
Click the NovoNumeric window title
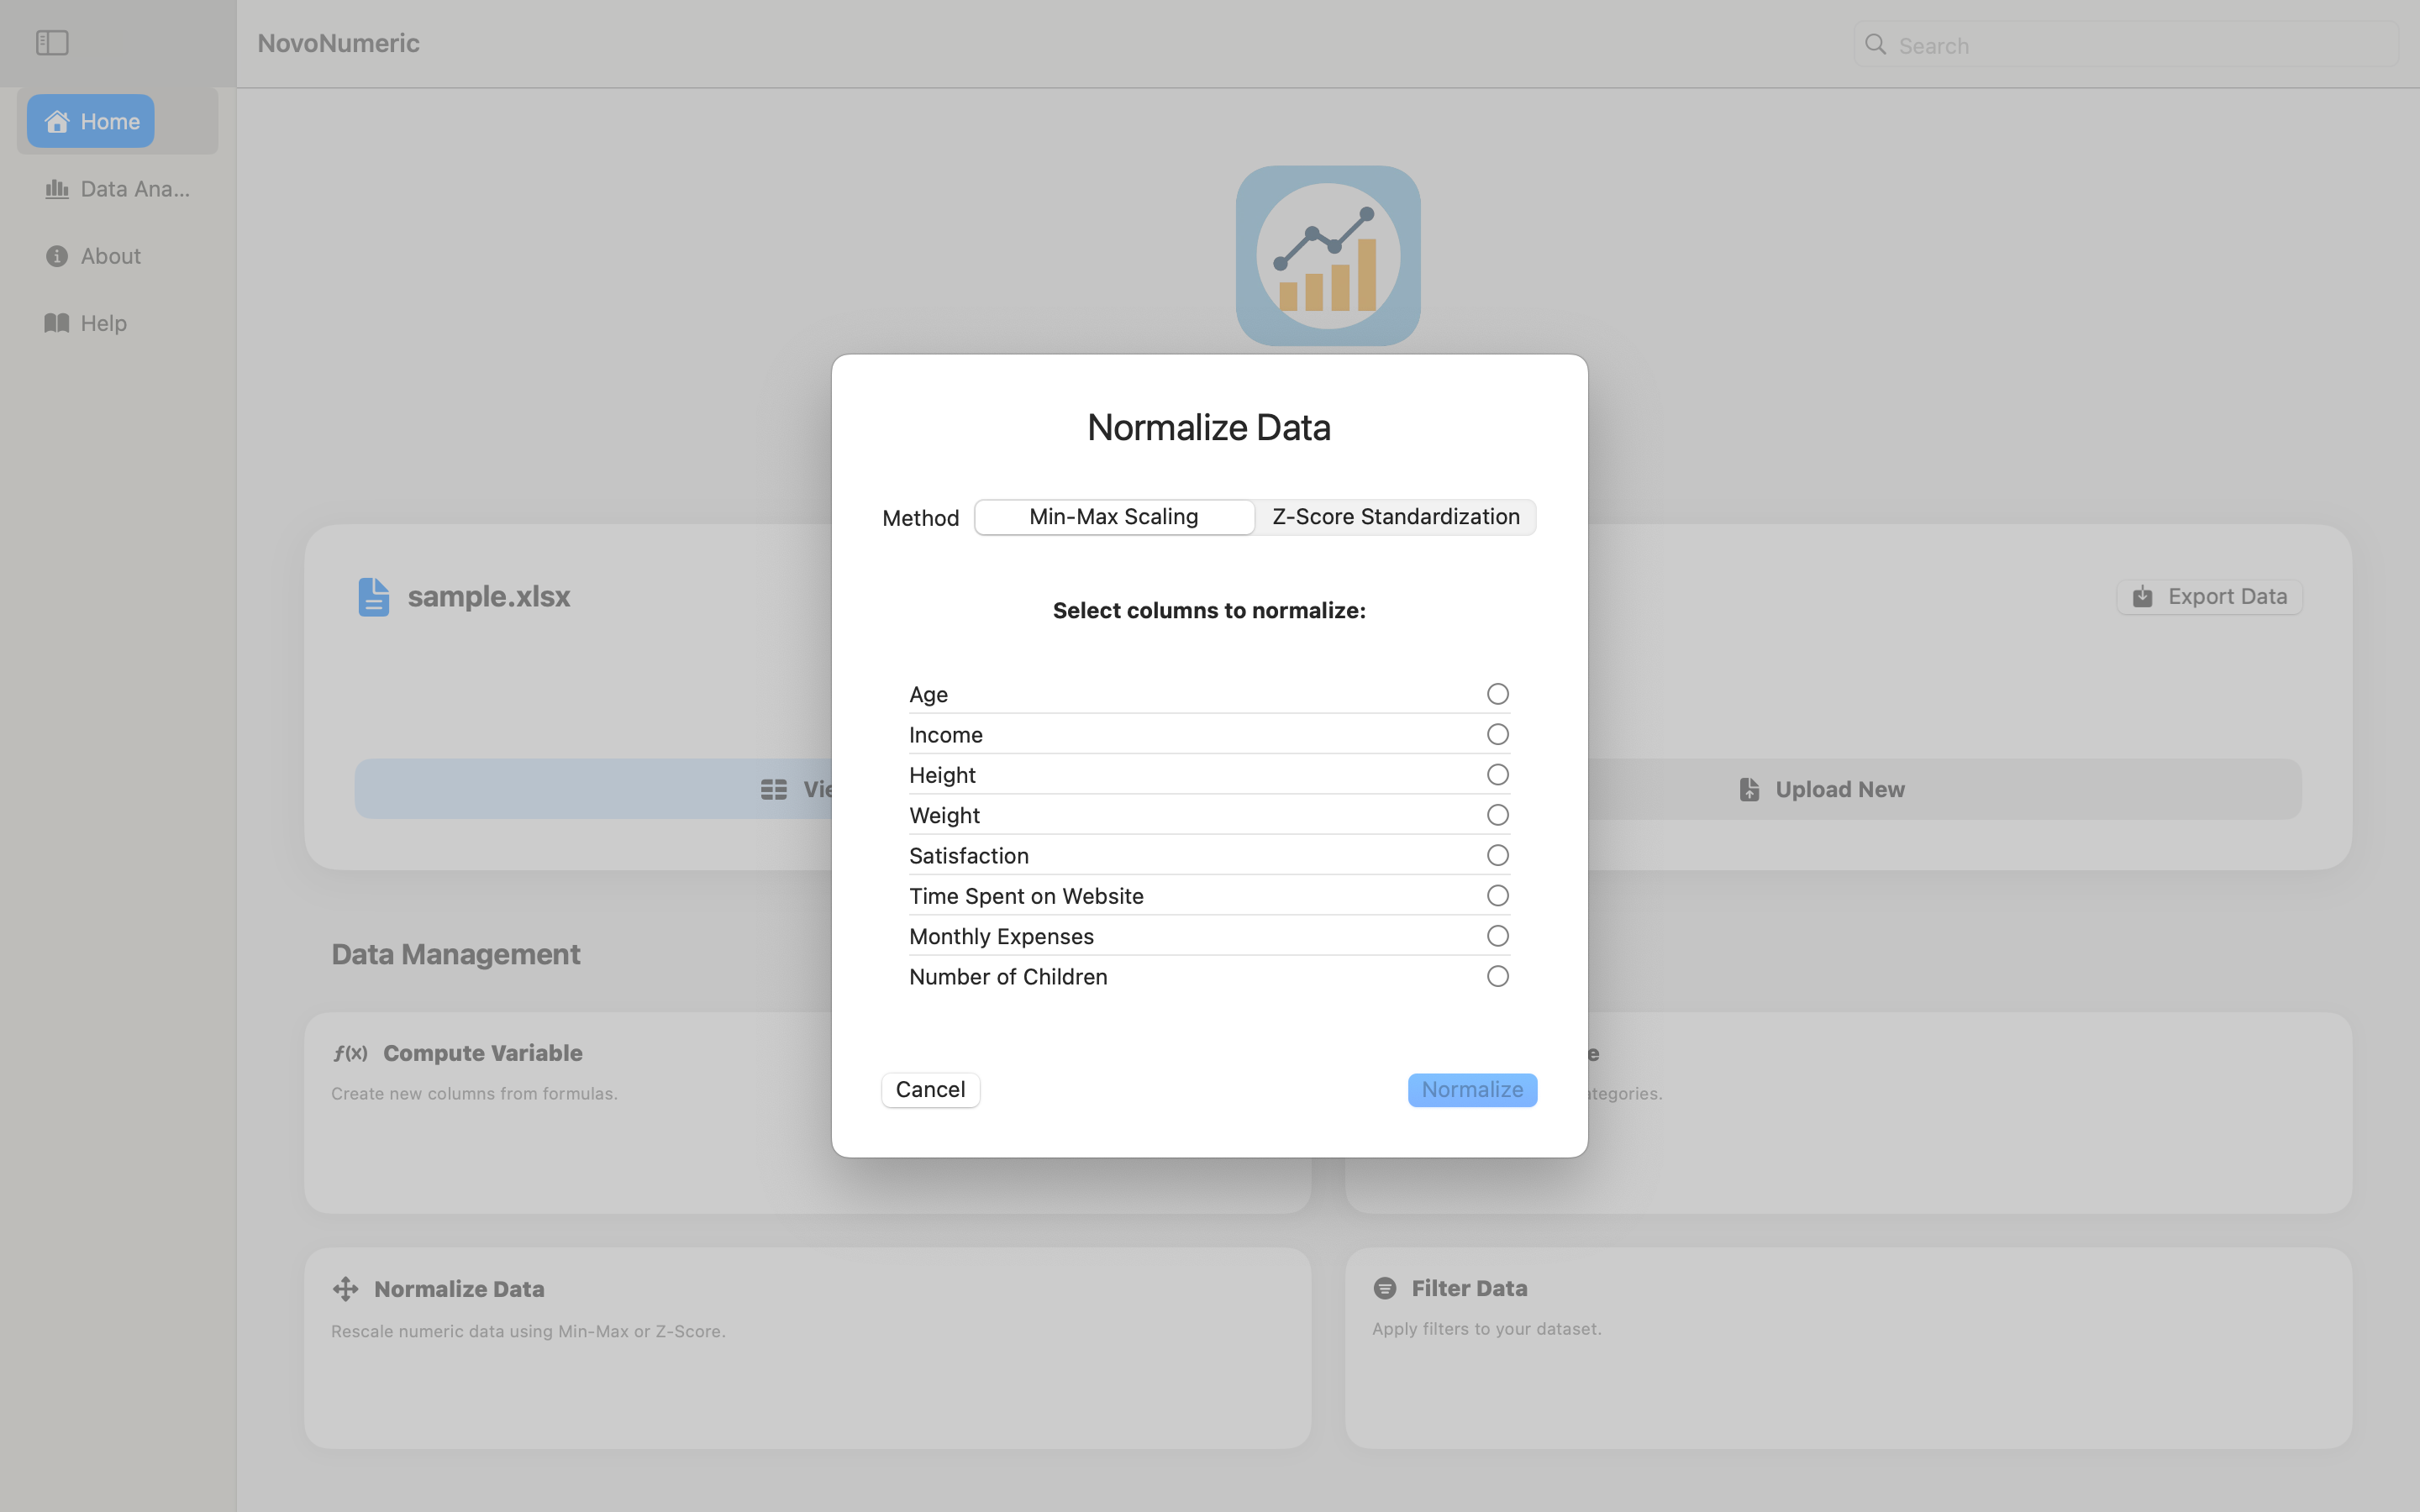[338, 43]
